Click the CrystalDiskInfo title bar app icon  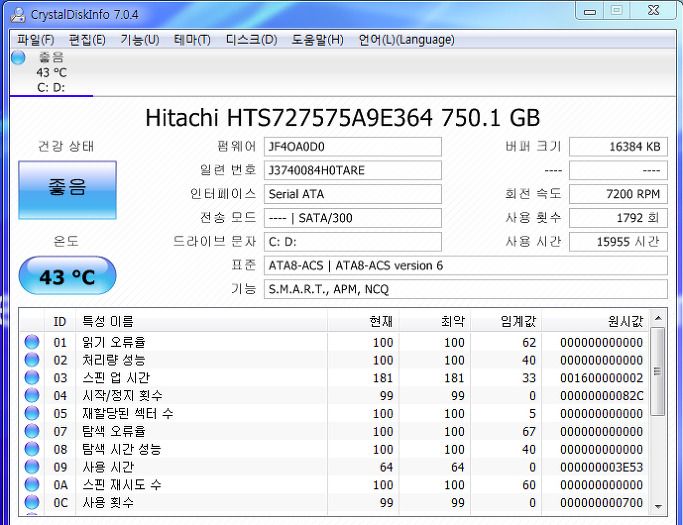coord(18,14)
